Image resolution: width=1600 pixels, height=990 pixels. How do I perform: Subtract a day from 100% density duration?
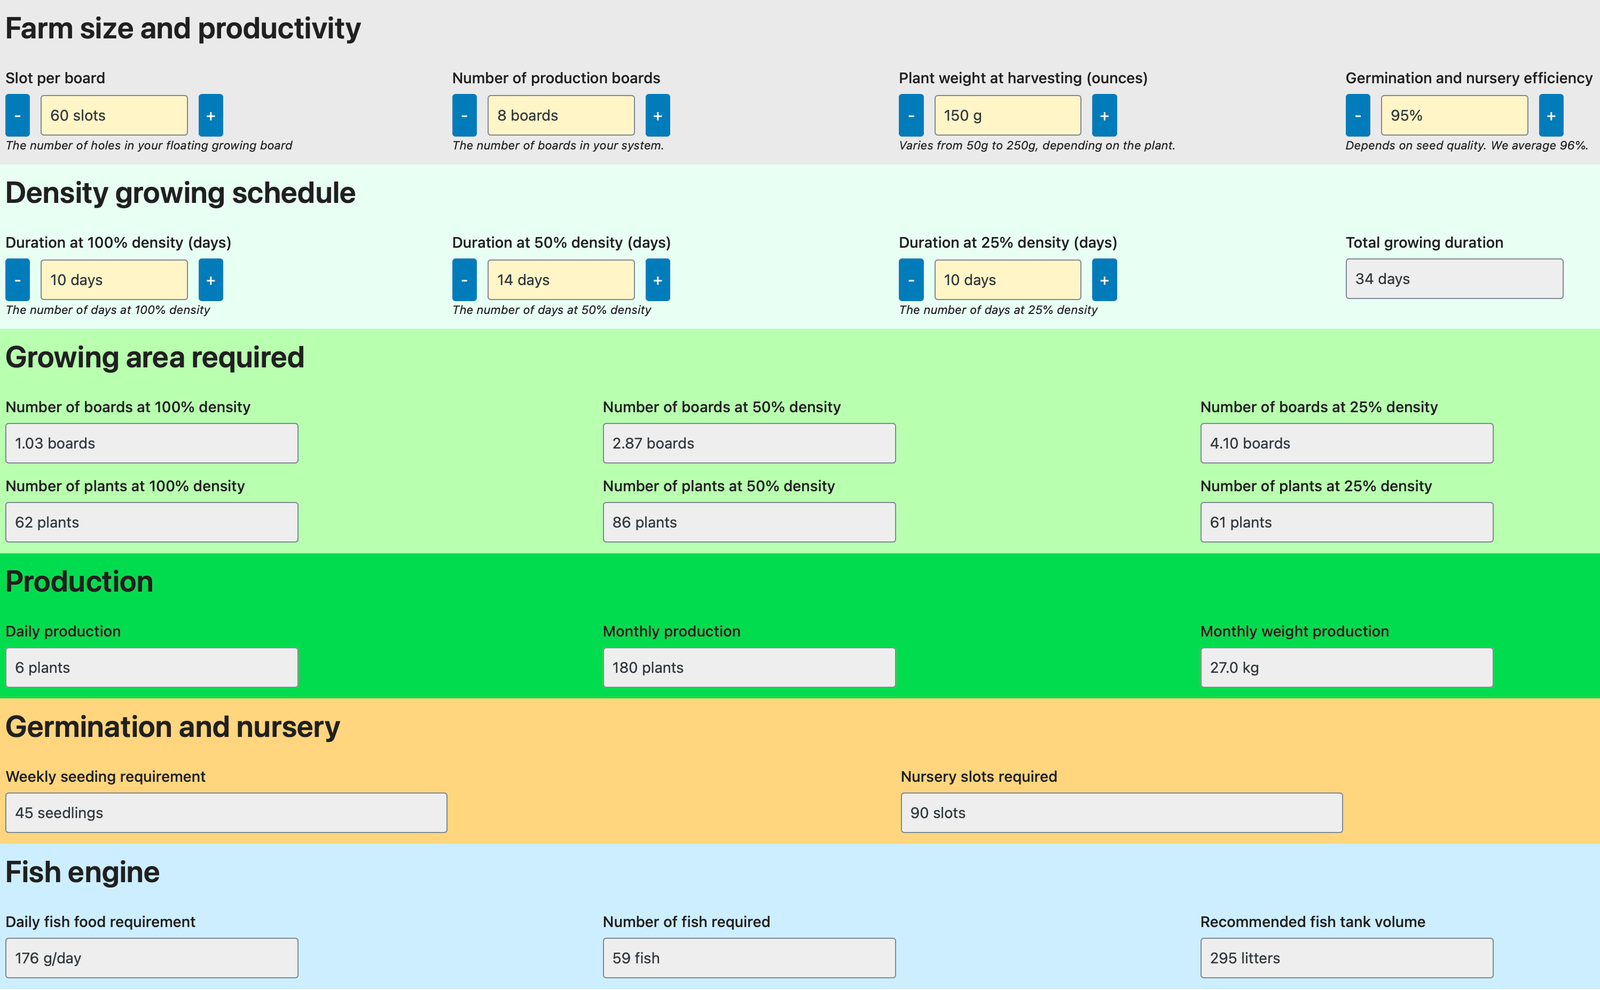point(18,280)
